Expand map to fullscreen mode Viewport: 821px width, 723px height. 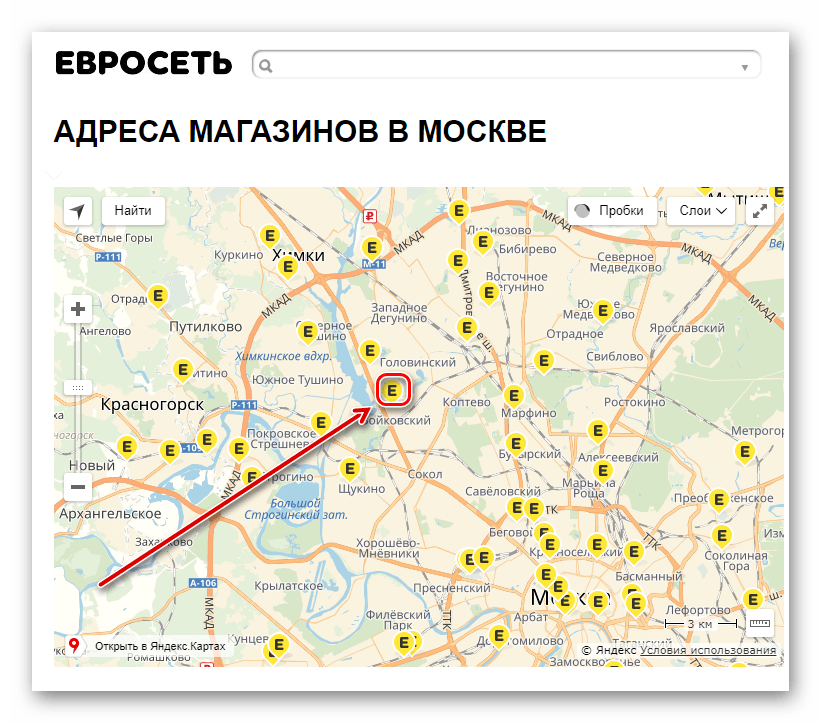coord(760,211)
